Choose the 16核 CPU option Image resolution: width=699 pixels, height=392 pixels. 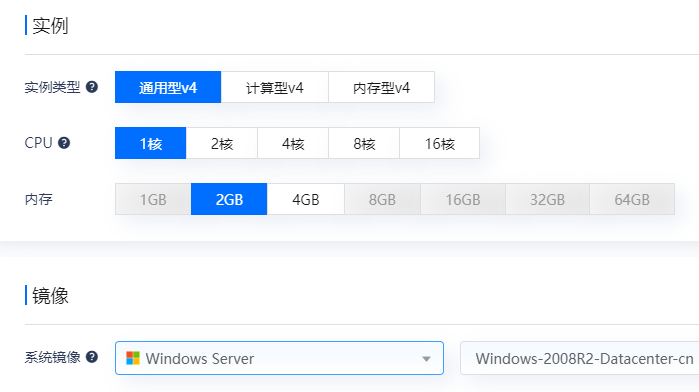440,143
